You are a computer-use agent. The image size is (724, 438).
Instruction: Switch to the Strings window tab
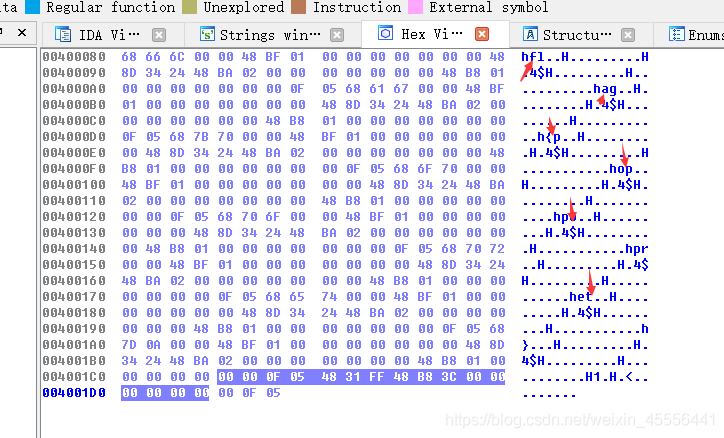[271, 35]
